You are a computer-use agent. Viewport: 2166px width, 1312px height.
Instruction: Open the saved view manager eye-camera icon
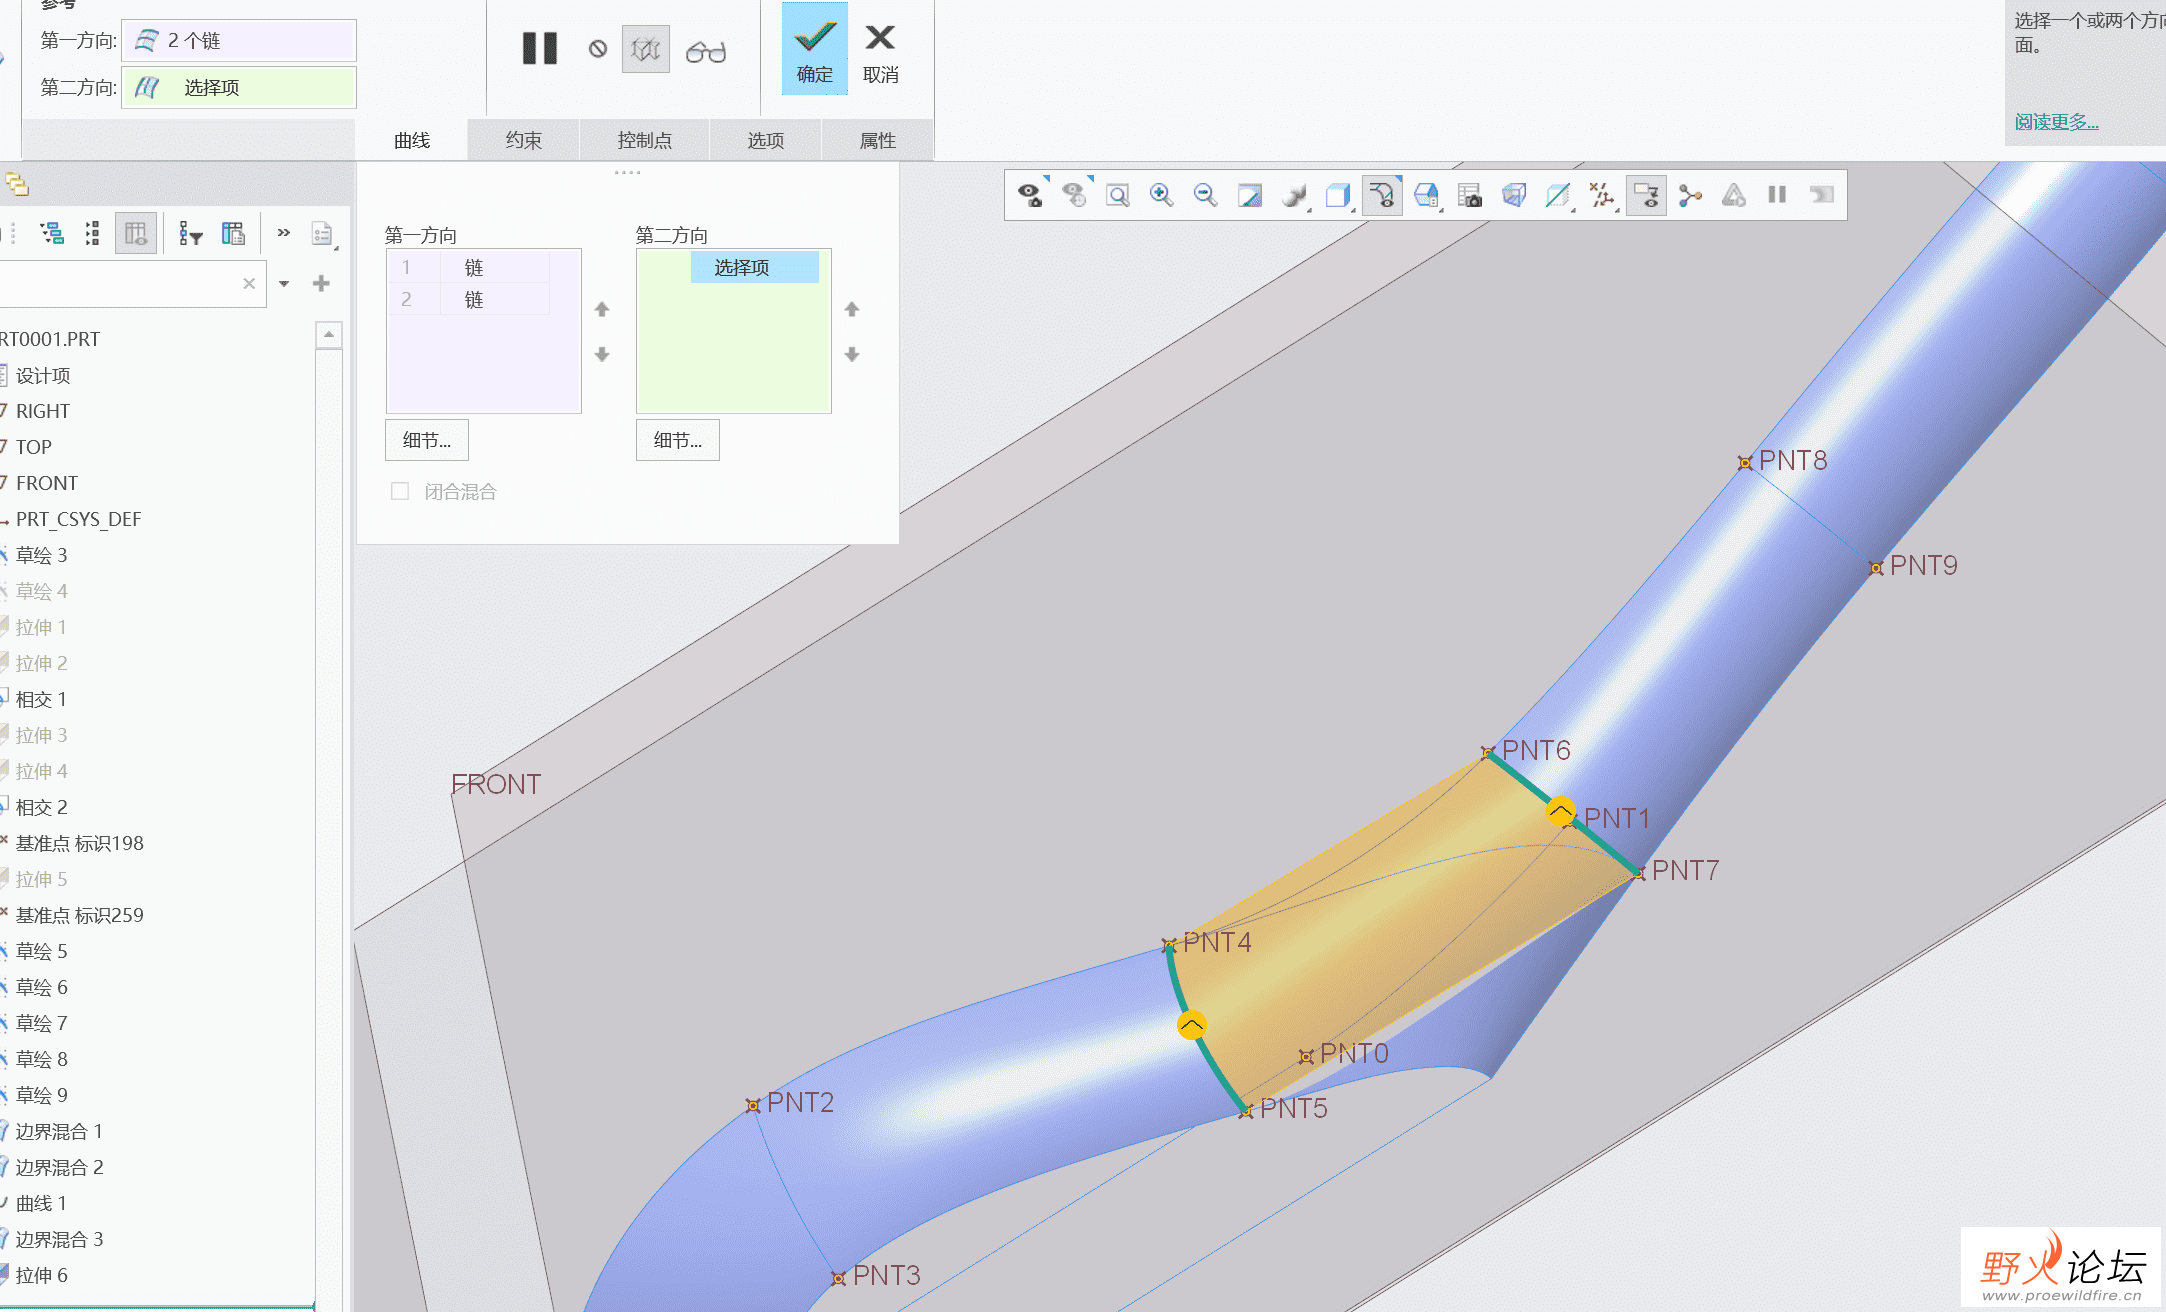[x=1031, y=195]
